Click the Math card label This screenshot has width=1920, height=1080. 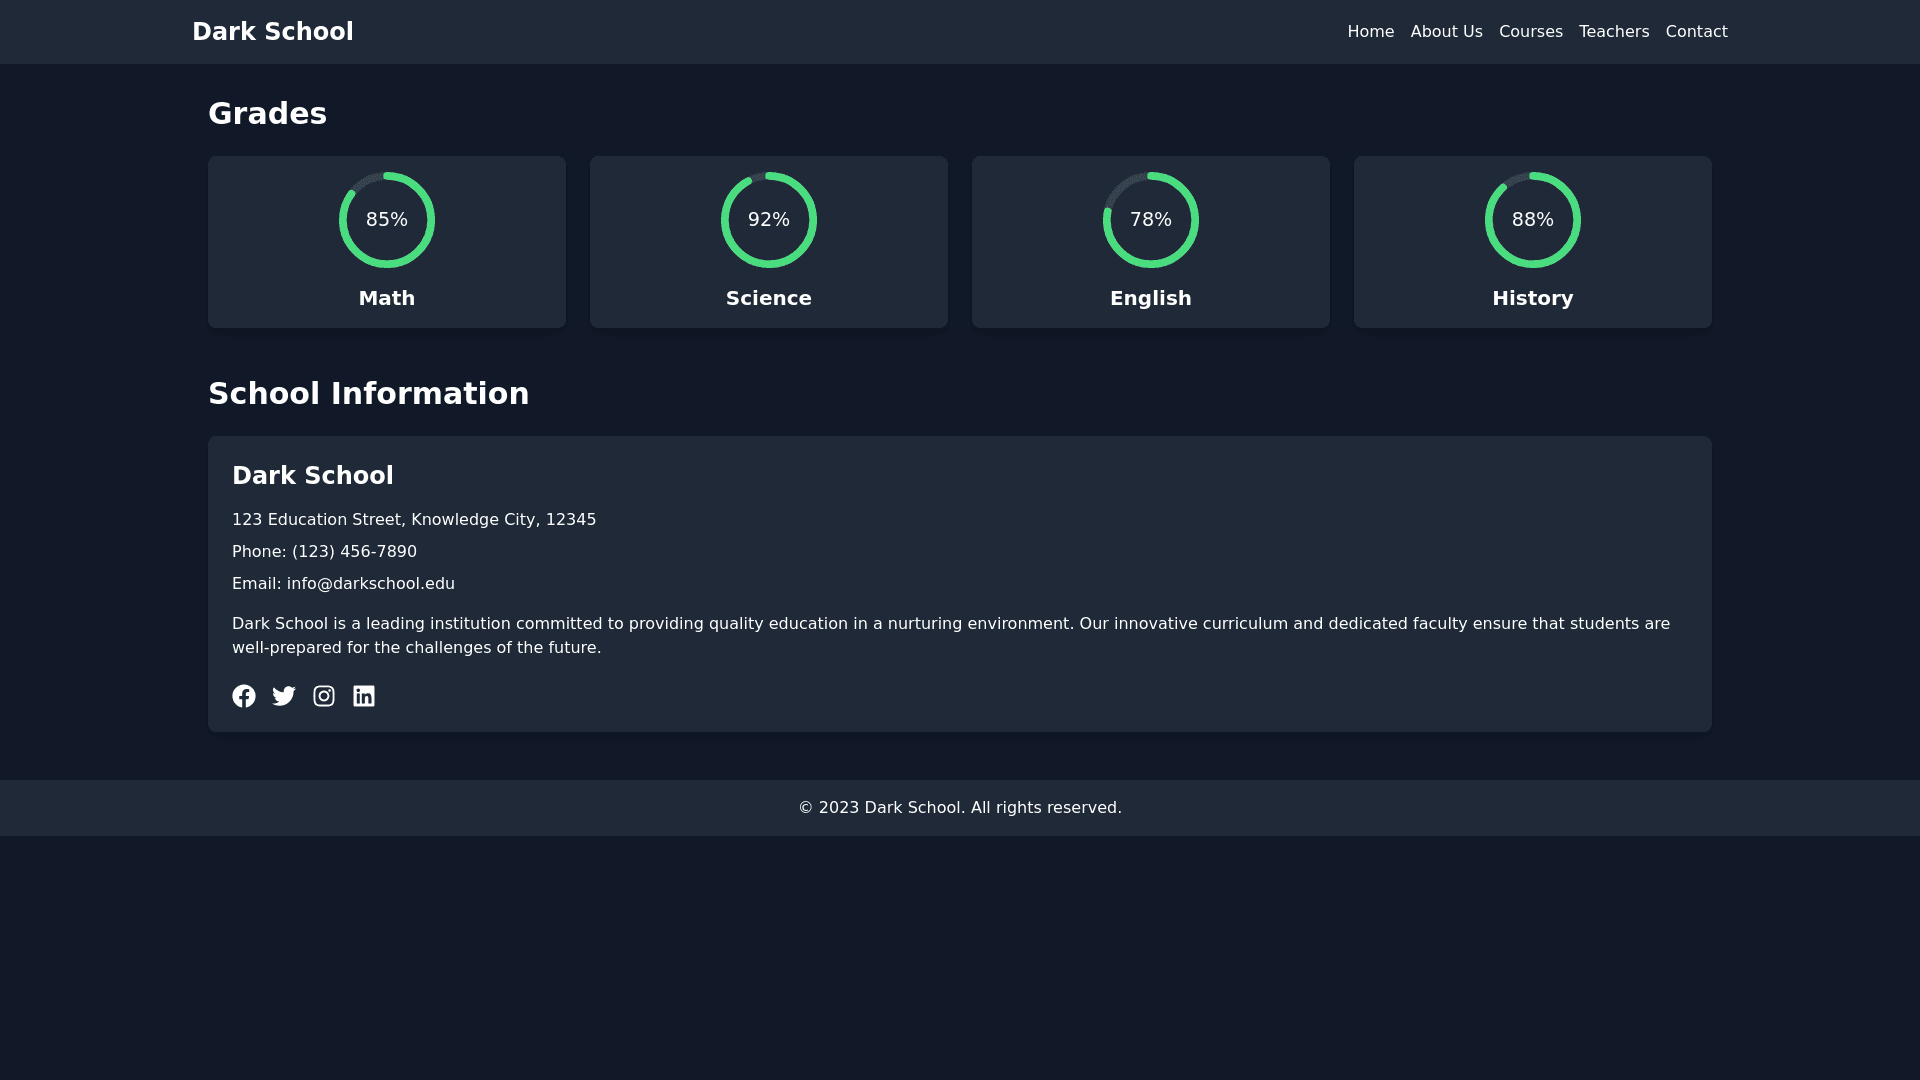coord(387,299)
